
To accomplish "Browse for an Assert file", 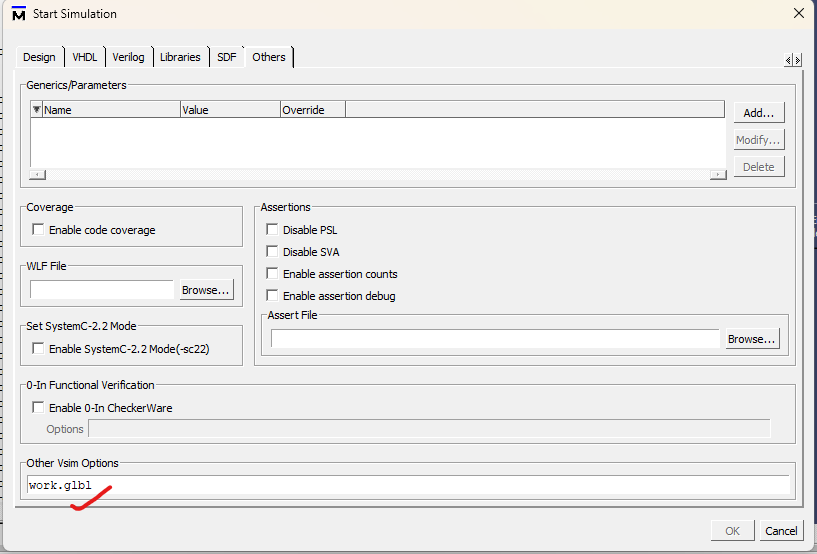I will (752, 339).
